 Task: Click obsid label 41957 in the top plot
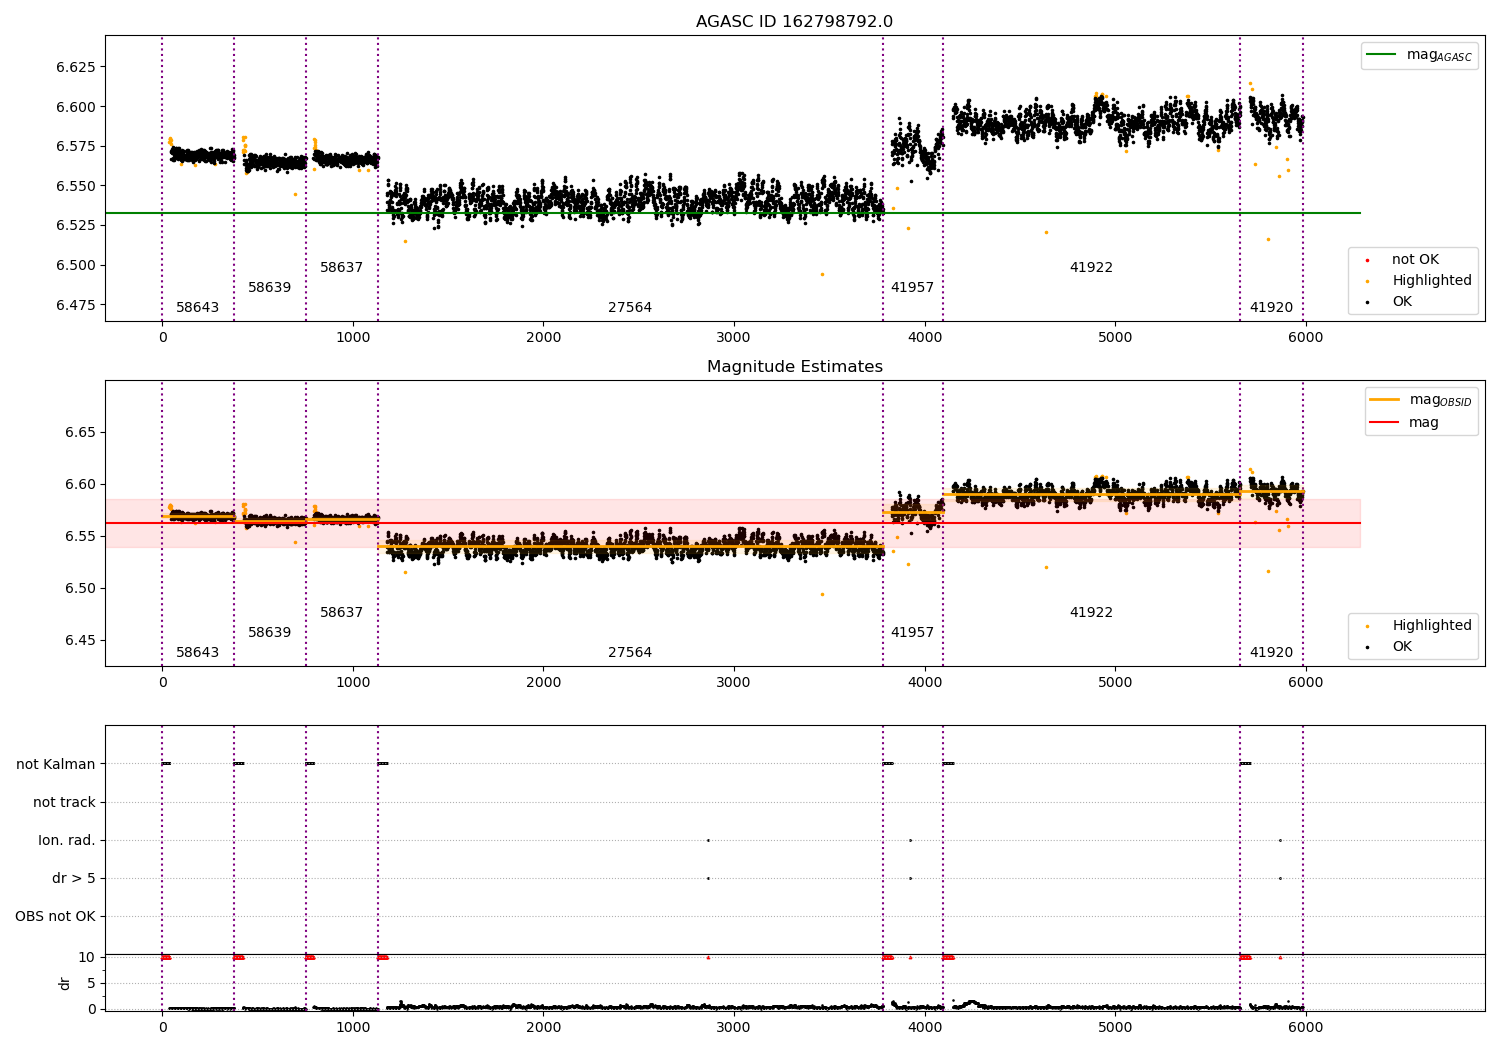click(x=912, y=288)
